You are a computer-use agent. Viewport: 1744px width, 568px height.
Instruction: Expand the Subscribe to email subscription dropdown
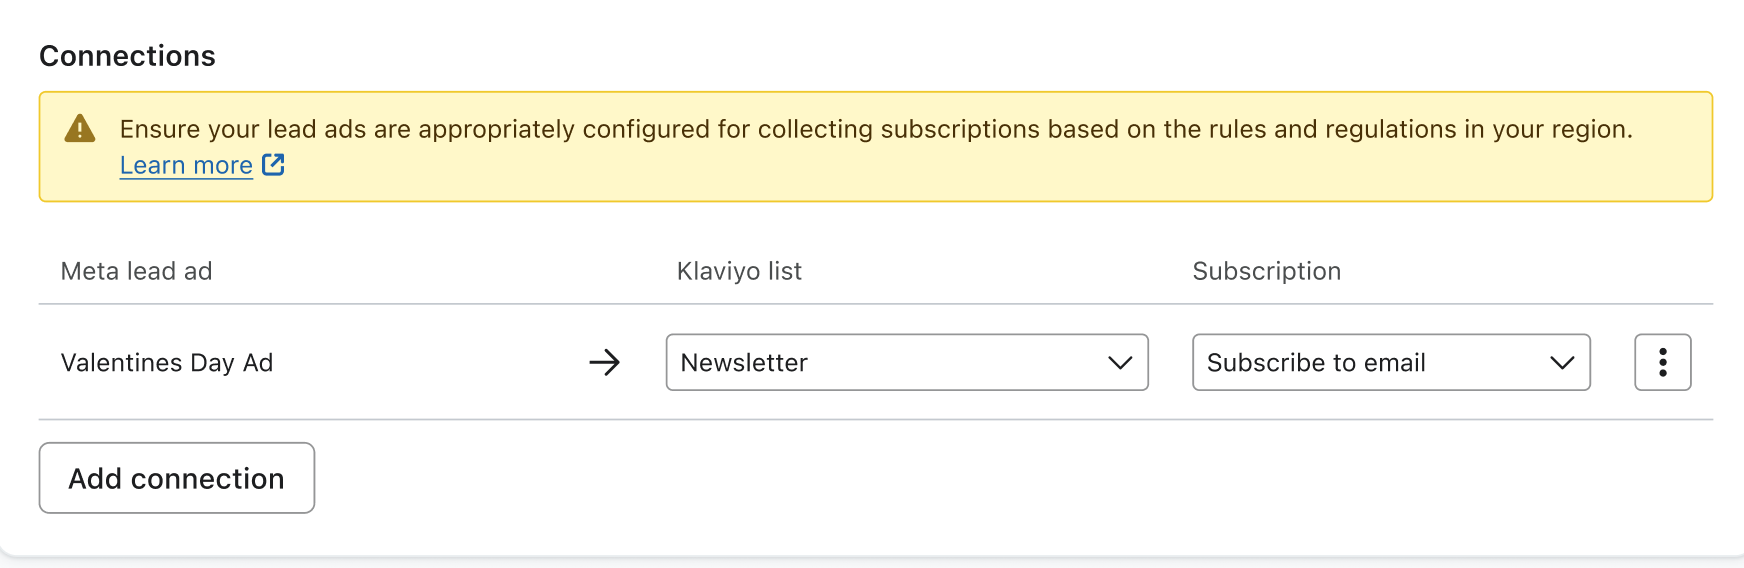[1390, 362]
